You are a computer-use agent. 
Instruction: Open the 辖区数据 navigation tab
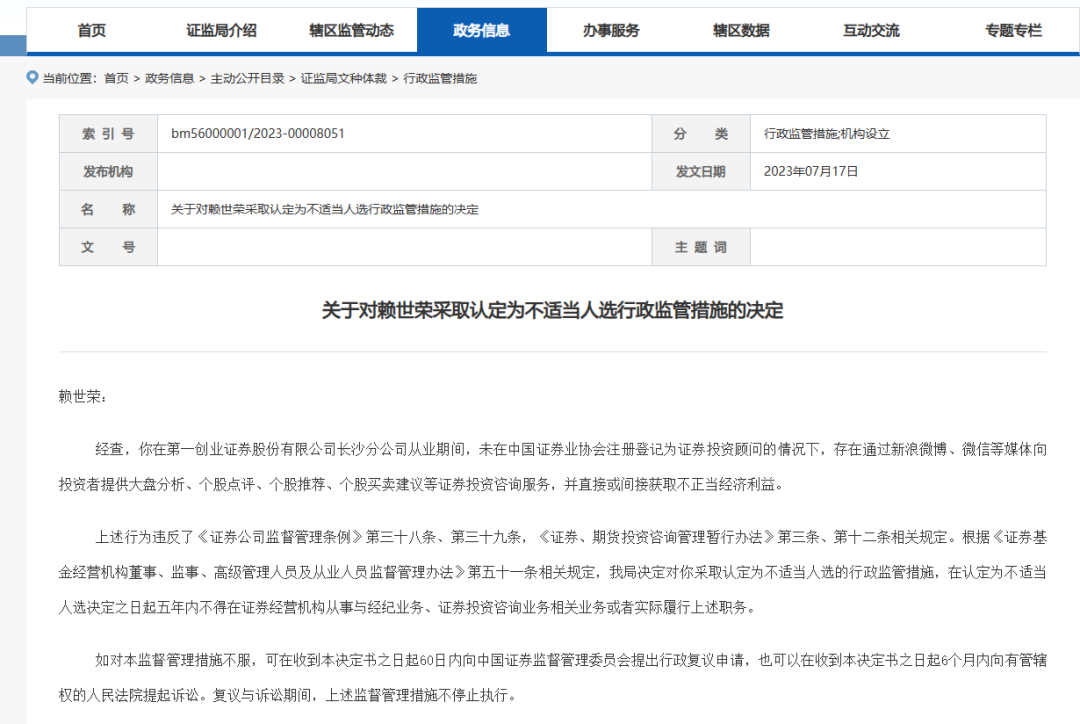pyautogui.click(x=741, y=30)
